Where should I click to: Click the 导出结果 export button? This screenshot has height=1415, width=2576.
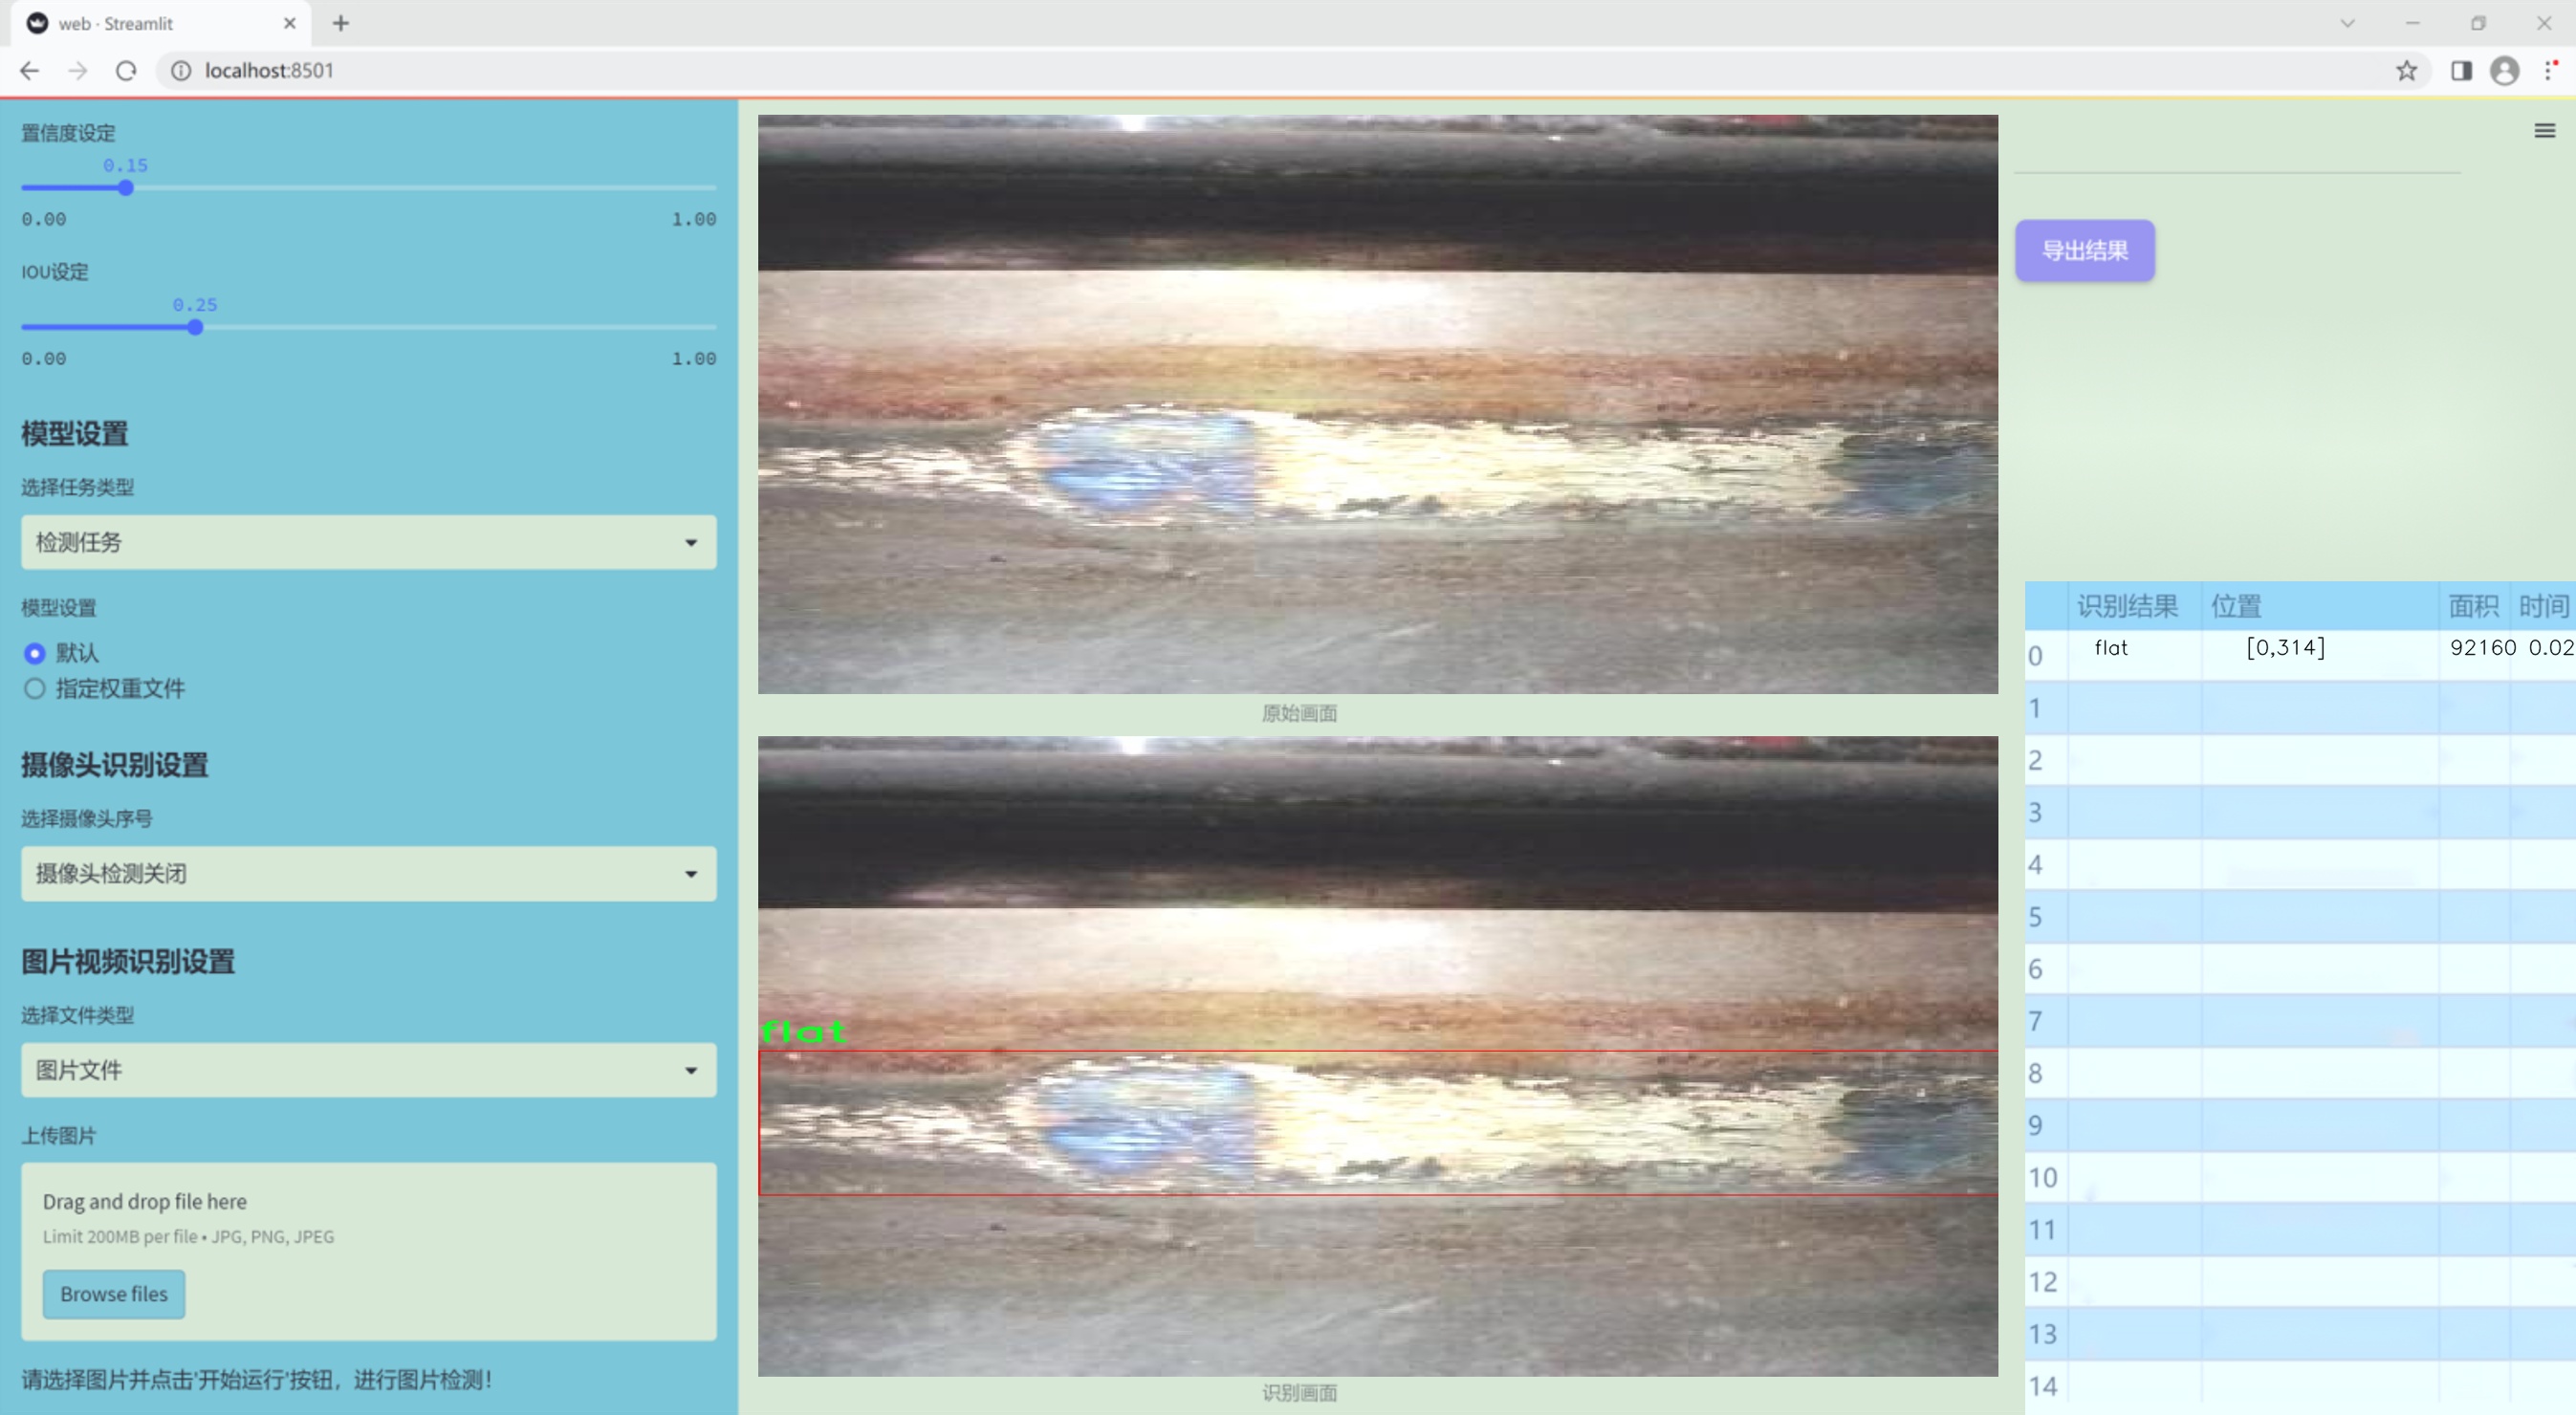(x=2084, y=251)
